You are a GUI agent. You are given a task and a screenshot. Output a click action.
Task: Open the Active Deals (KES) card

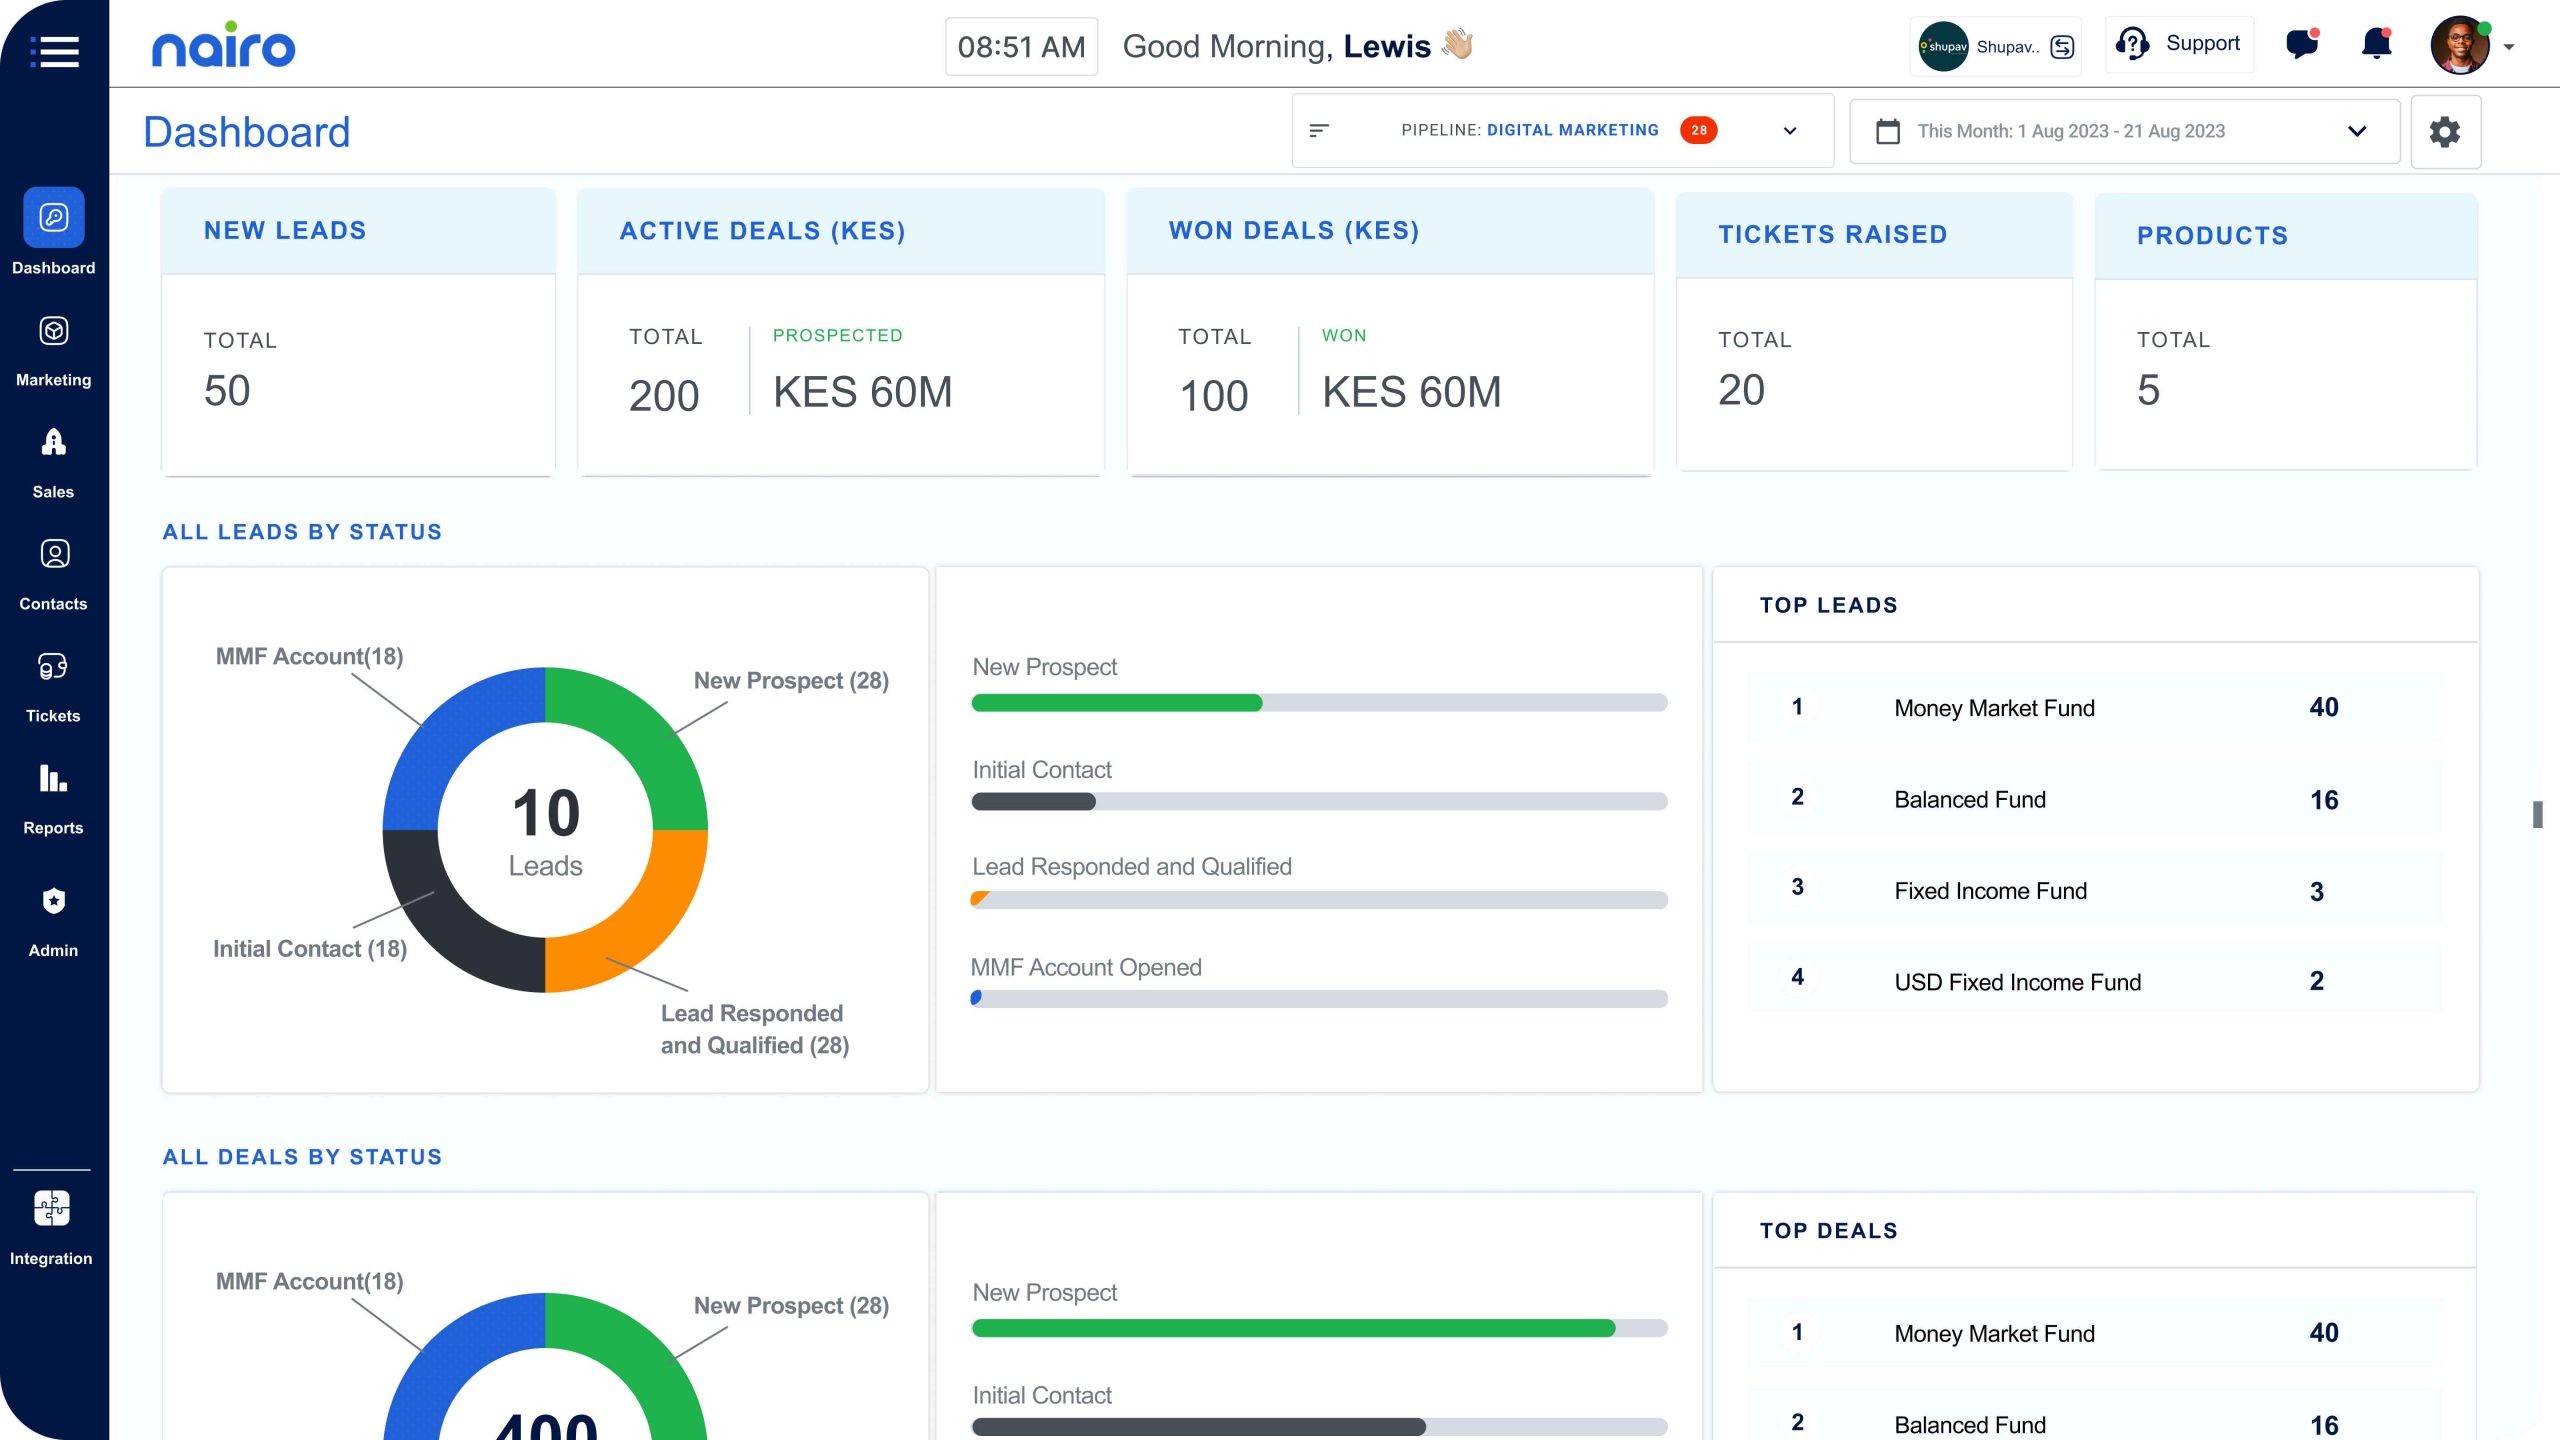[841, 332]
